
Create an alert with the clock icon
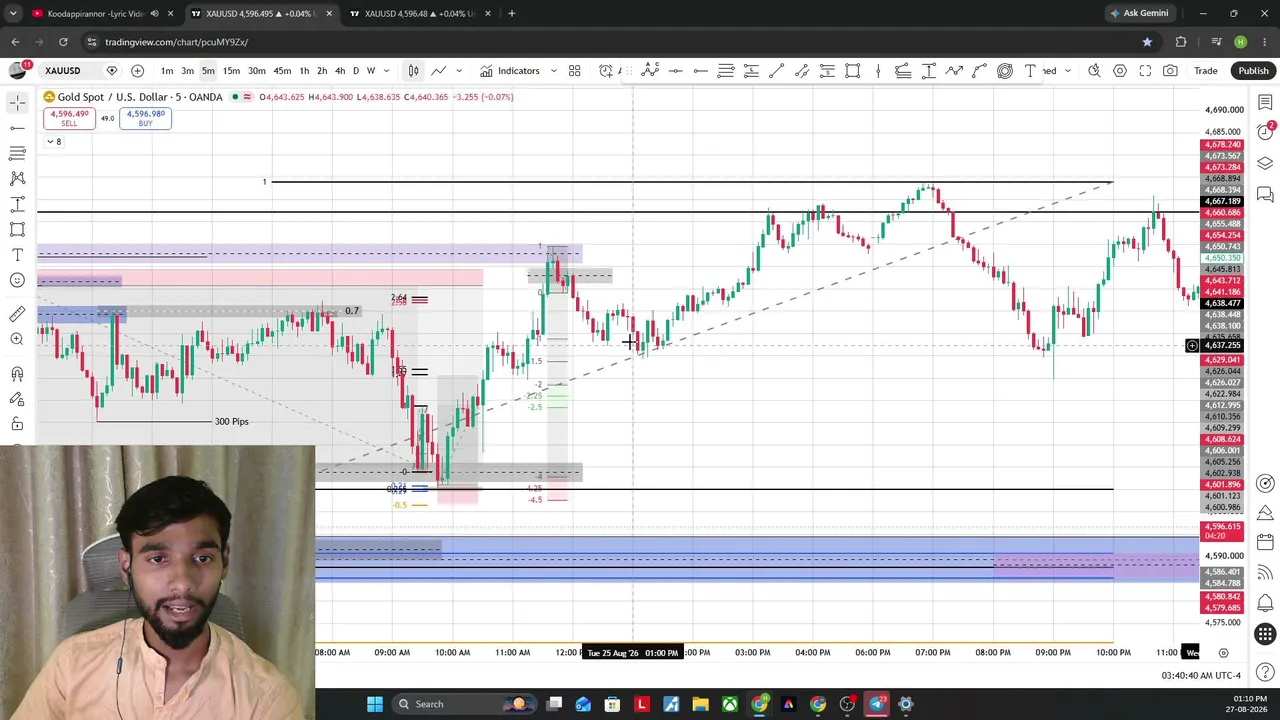pyautogui.click(x=606, y=71)
